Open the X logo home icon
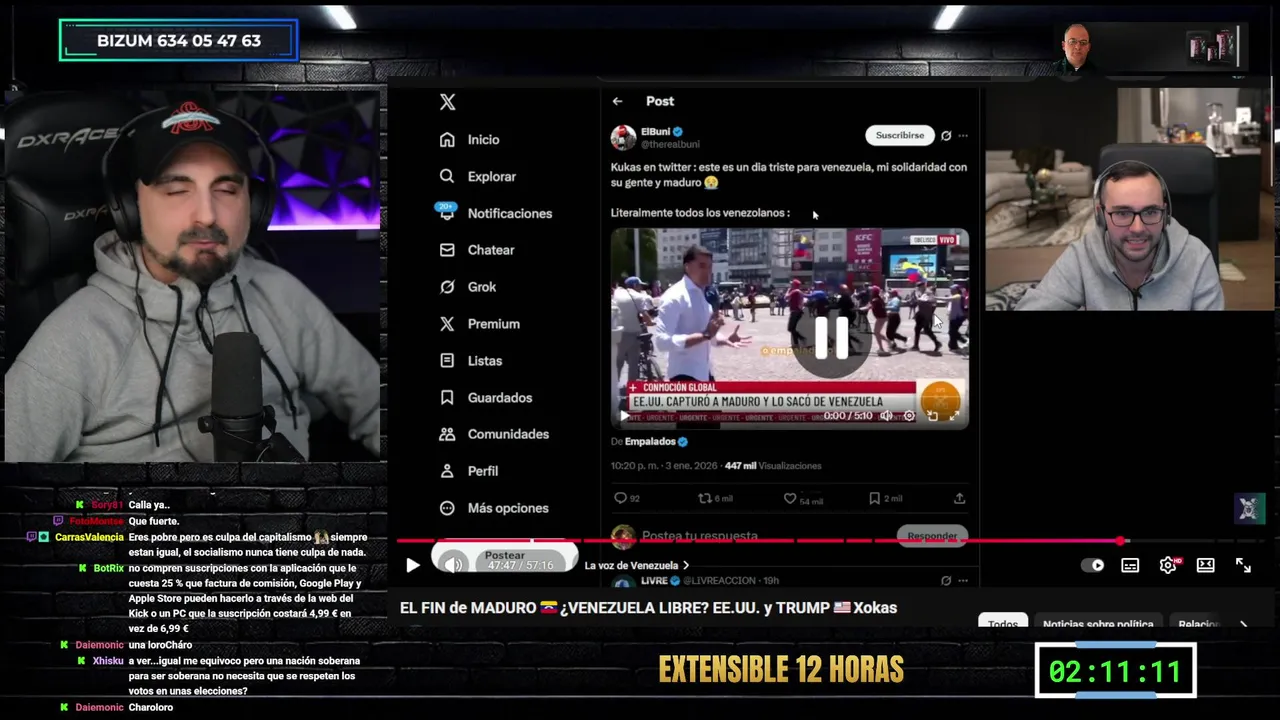 447,102
